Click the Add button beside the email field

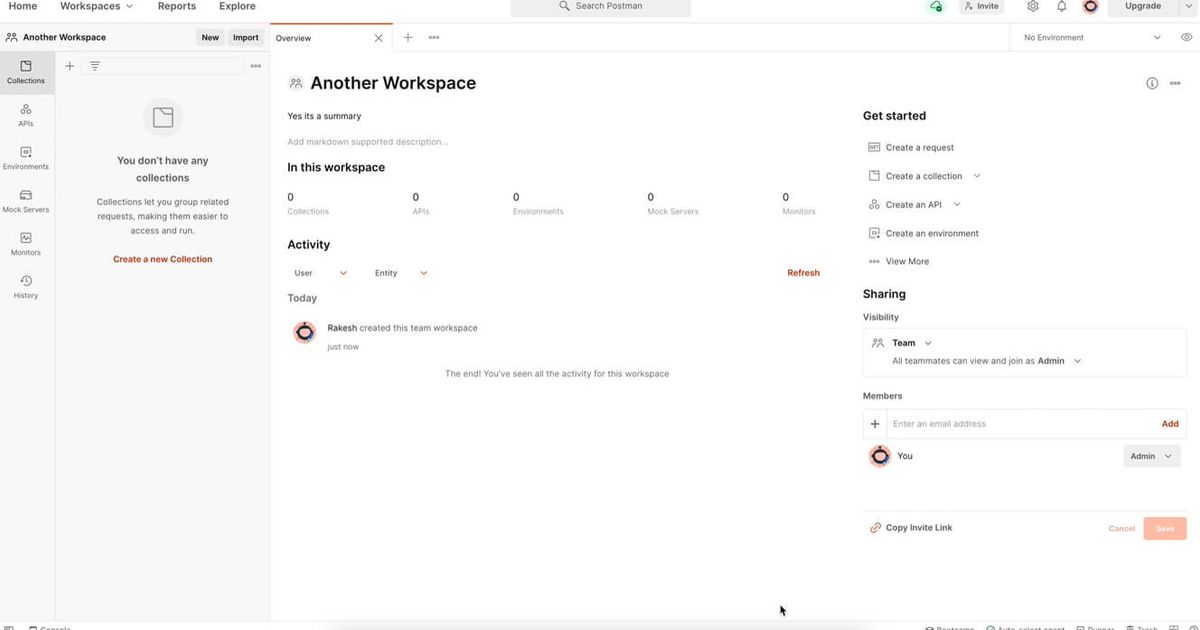(1170, 424)
